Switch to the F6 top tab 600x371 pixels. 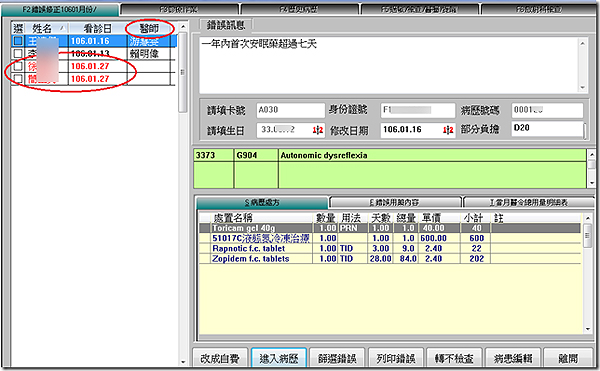539,9
